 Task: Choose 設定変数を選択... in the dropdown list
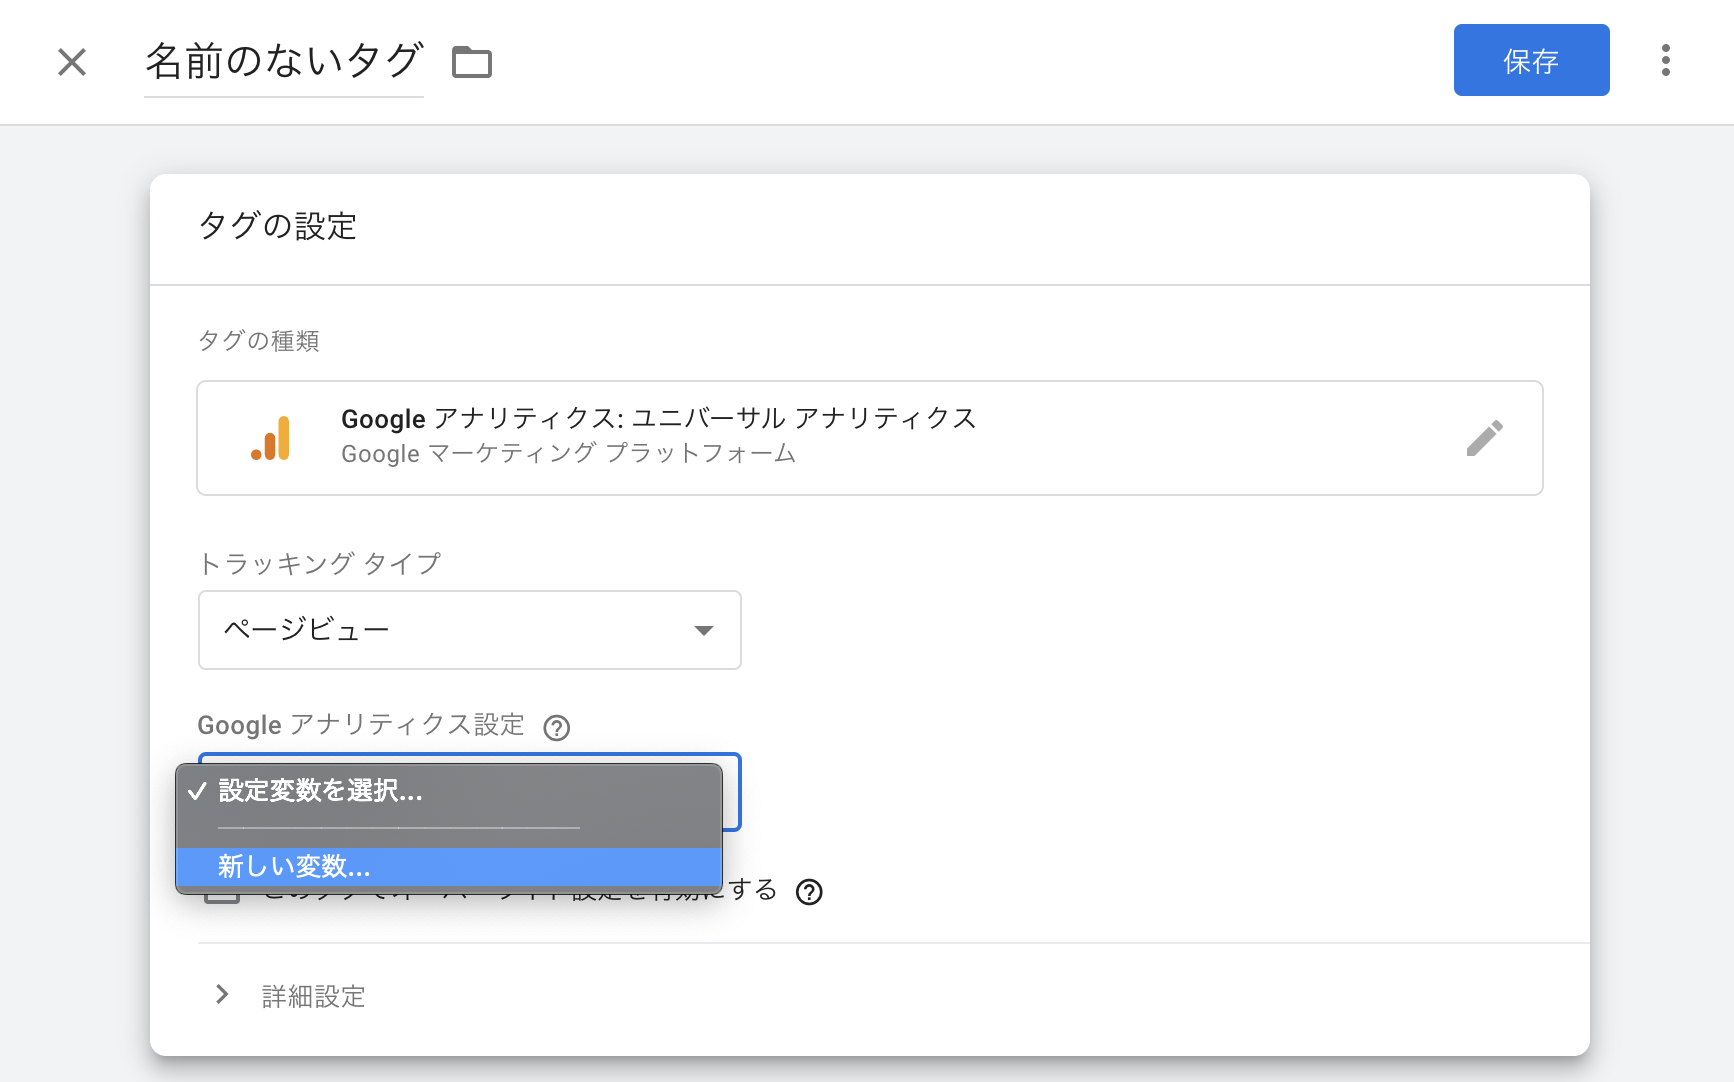(x=449, y=791)
